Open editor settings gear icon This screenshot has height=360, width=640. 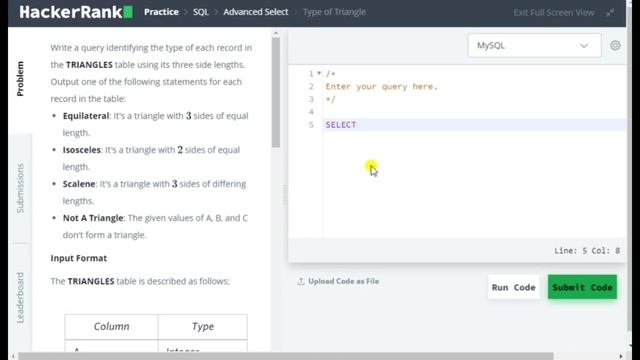tap(615, 45)
